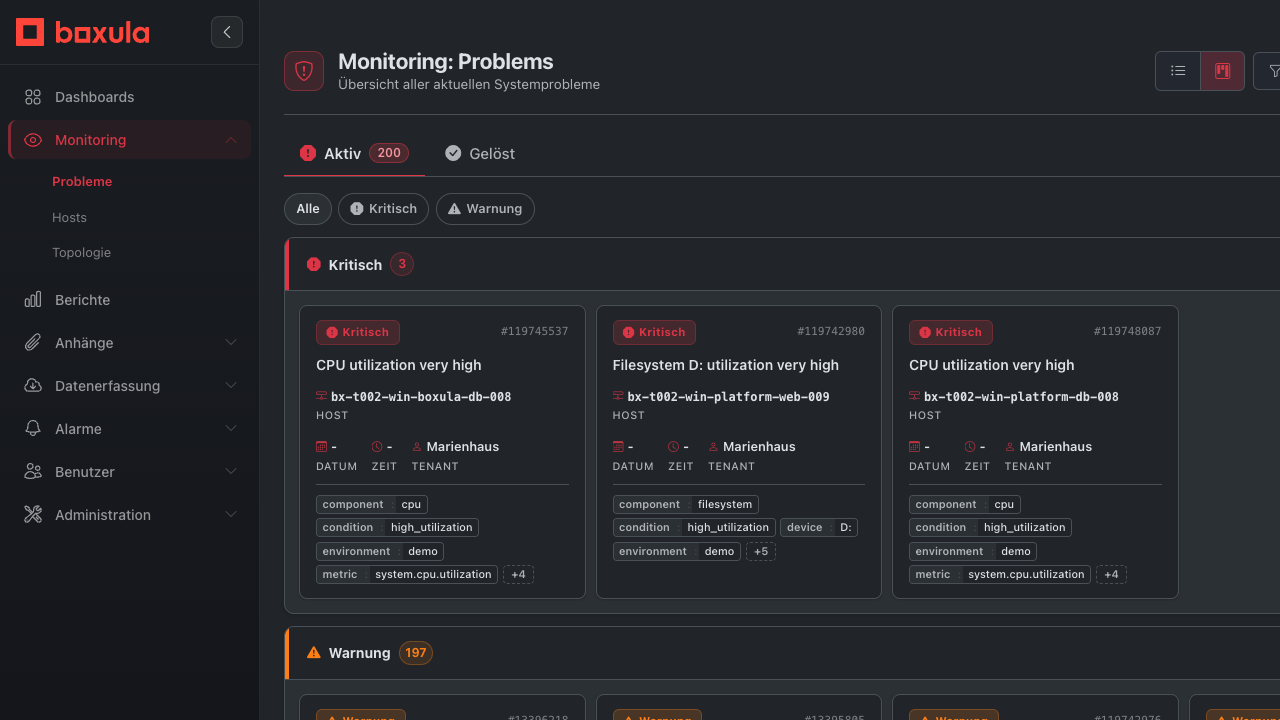Image resolution: width=1280 pixels, height=720 pixels.
Task: Switch to list view
Action: click(1178, 71)
